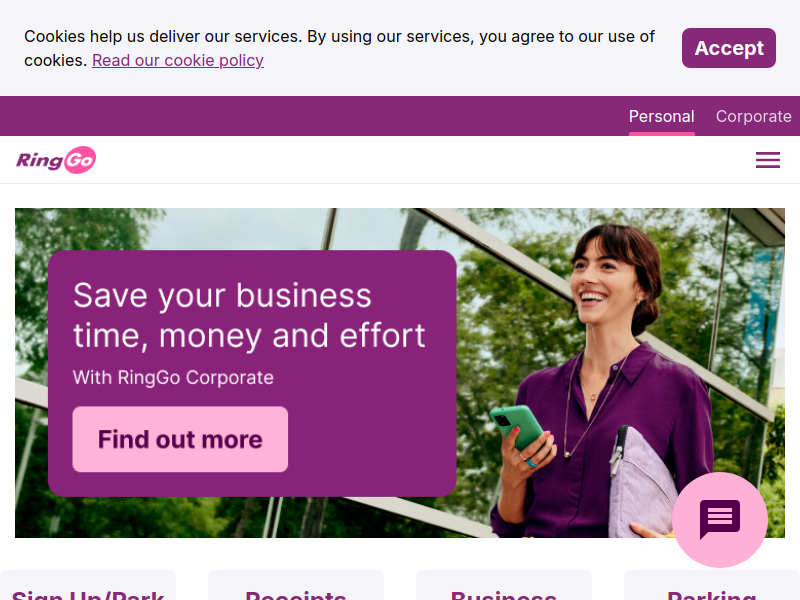The image size is (800, 600).
Task: Click the empty purple top bar area
Action: [x=306, y=116]
